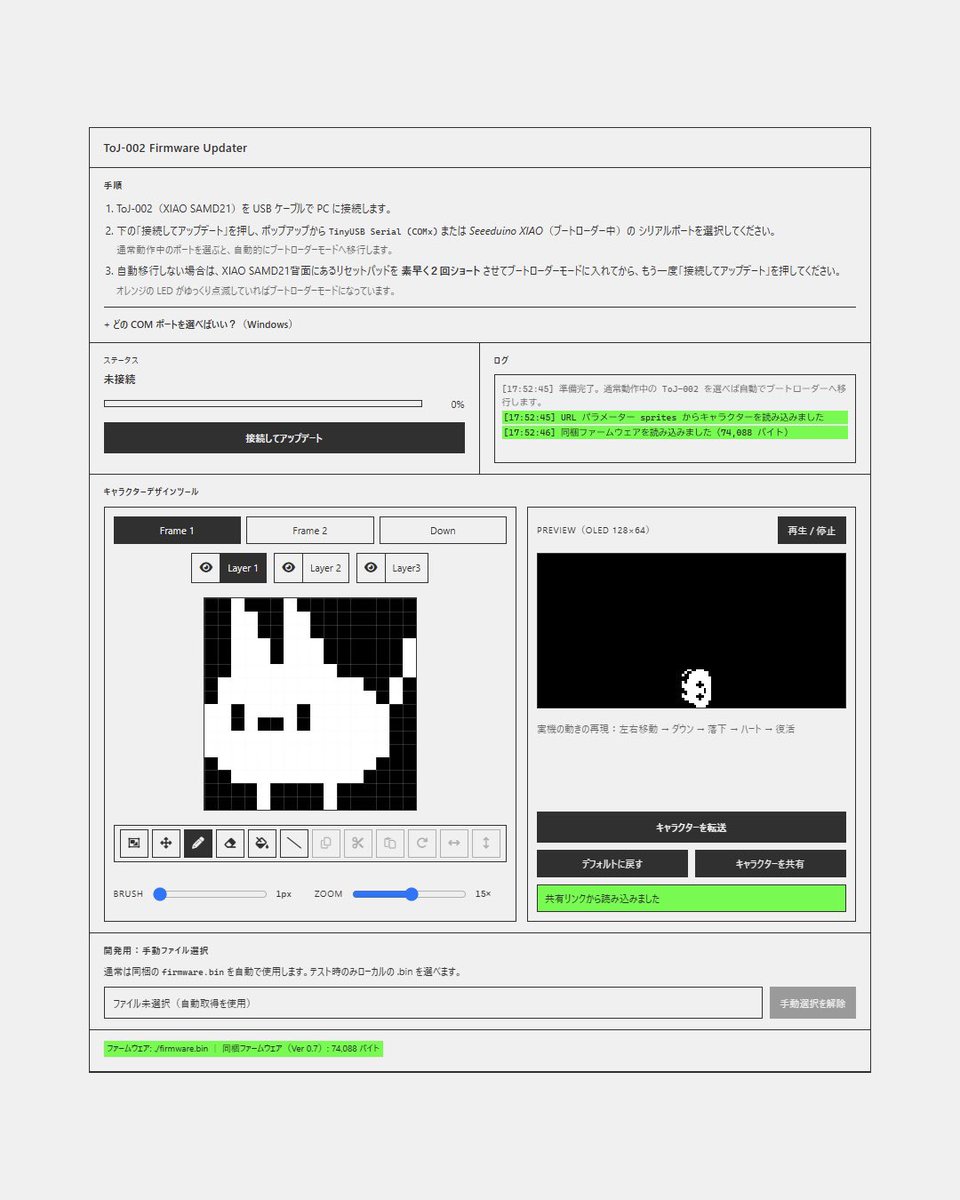960x1200 pixels.
Task: Switch to the Frame 2 tab
Action: (310, 530)
